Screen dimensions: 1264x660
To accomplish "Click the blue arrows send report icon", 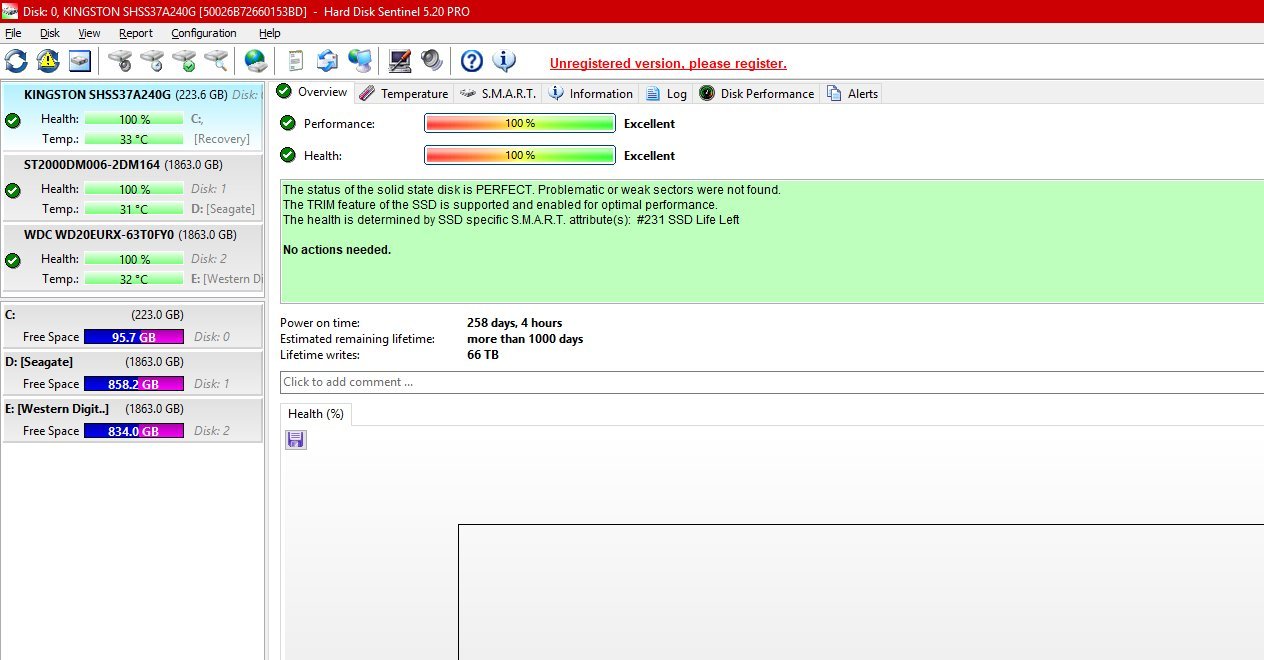I will [327, 61].
